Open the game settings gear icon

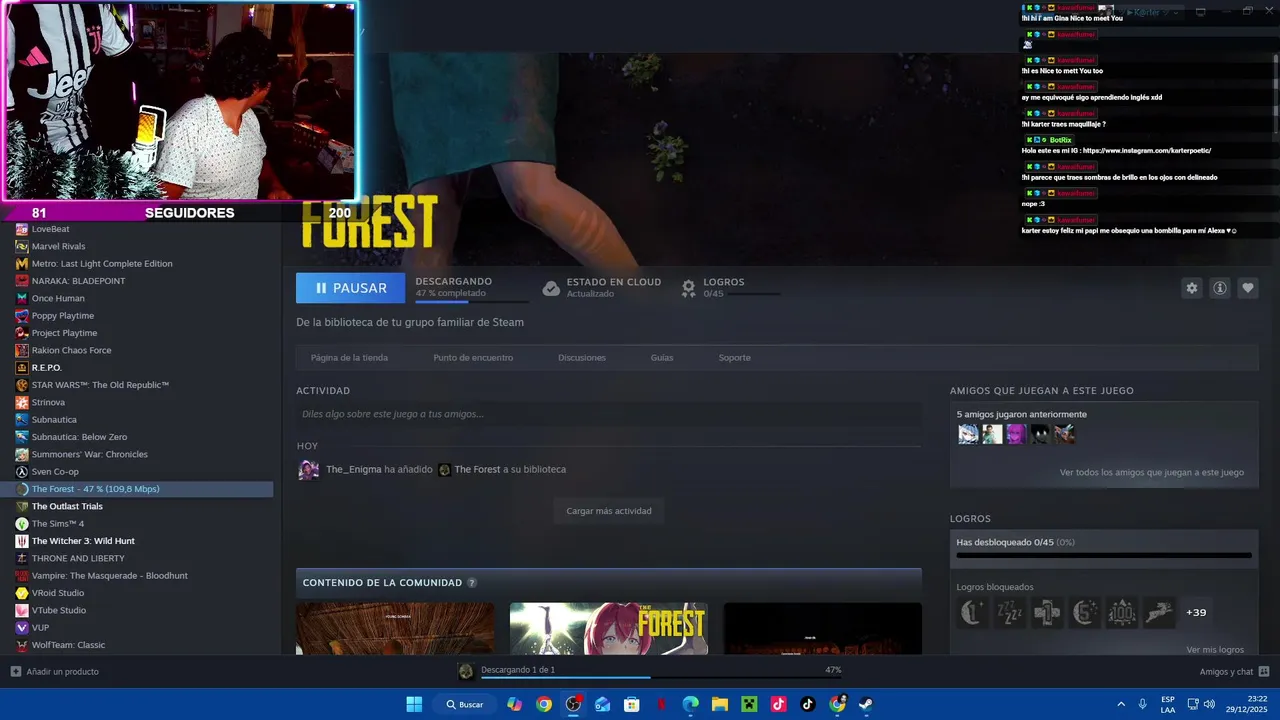[1191, 288]
